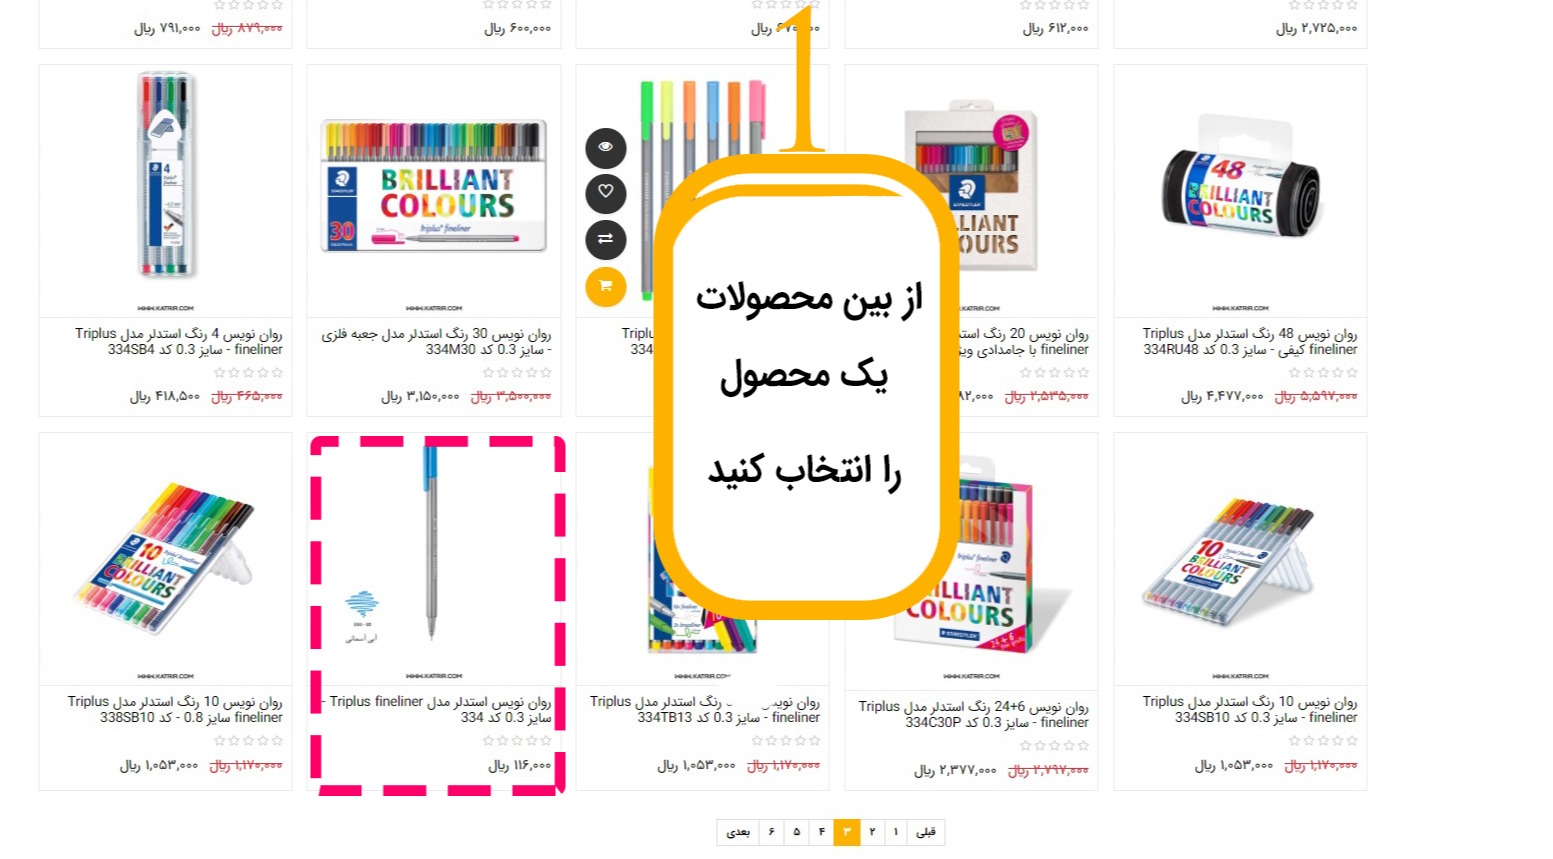Click the 334TB13 product title link
Viewport: 1553px width, 859px height.
click(704, 709)
